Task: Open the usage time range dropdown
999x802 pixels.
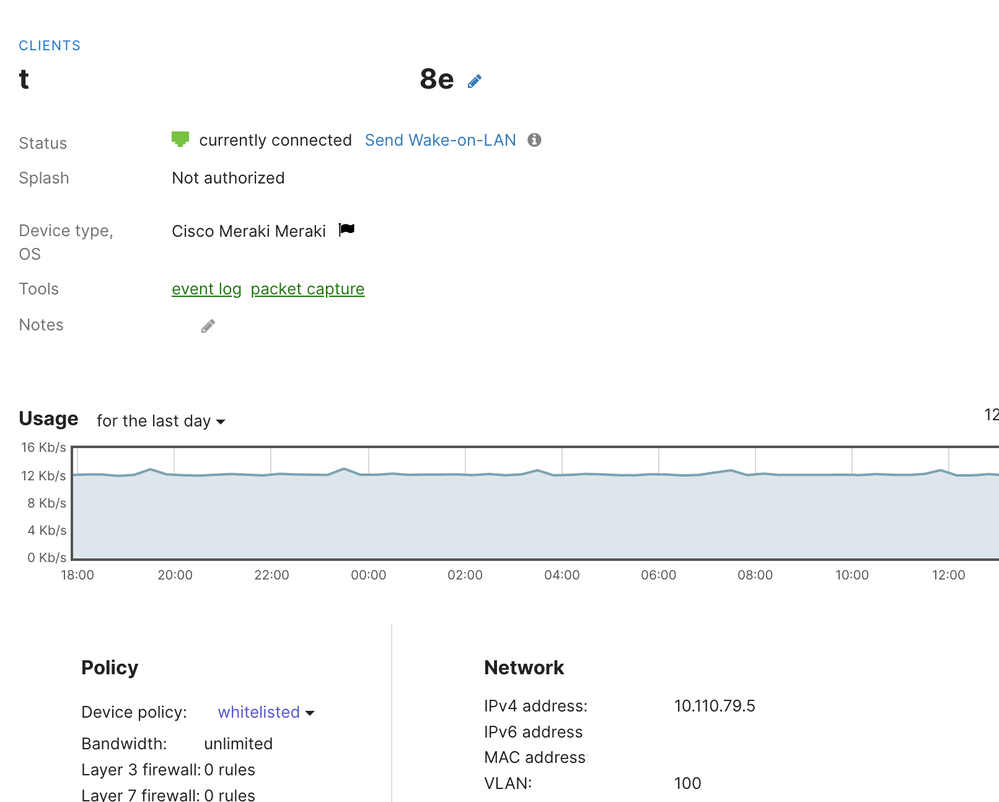Action: (x=160, y=421)
